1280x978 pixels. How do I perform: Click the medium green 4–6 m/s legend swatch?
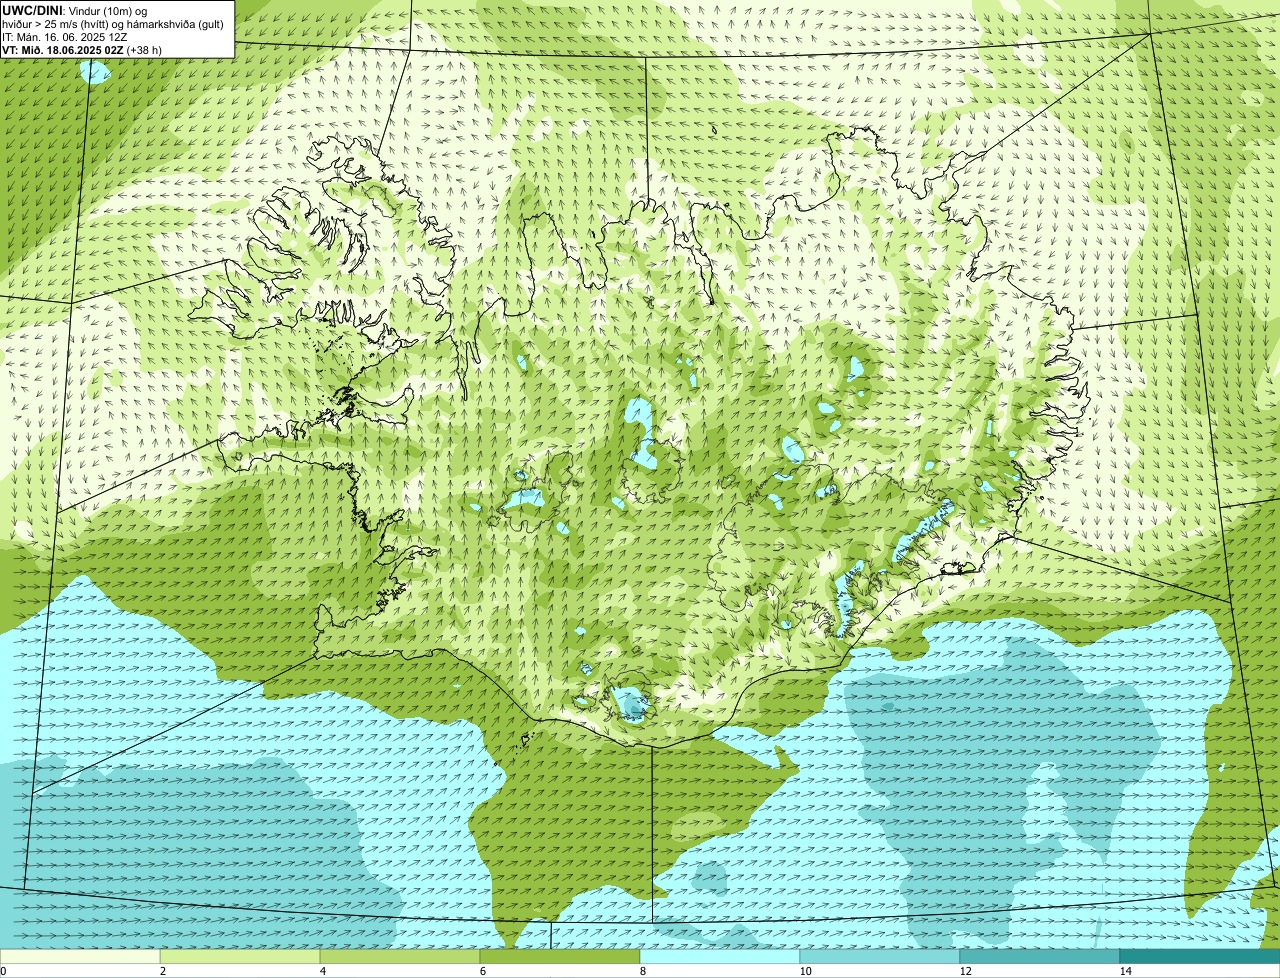point(400,956)
